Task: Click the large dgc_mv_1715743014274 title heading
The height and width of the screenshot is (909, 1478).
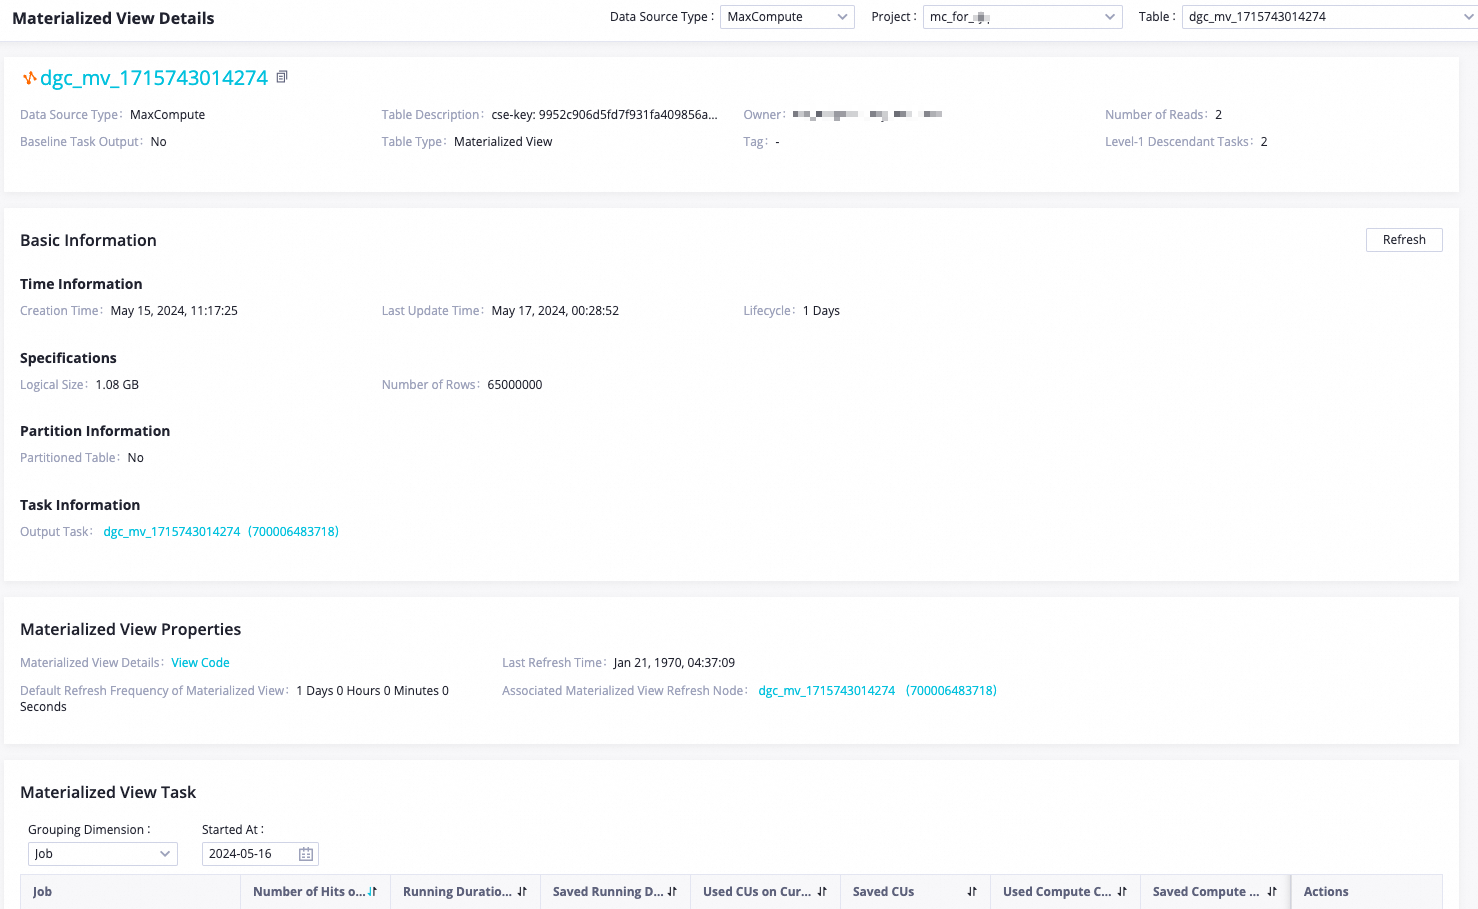Action: click(154, 78)
